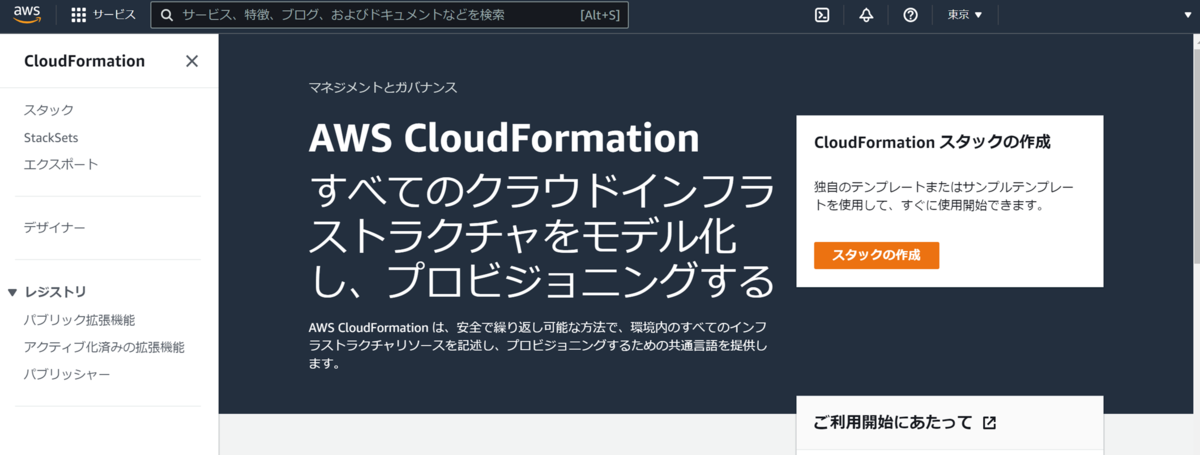This screenshot has height=455, width=1200.
Task: Click the ご利用開始にあたって heading link
Action: coord(892,423)
